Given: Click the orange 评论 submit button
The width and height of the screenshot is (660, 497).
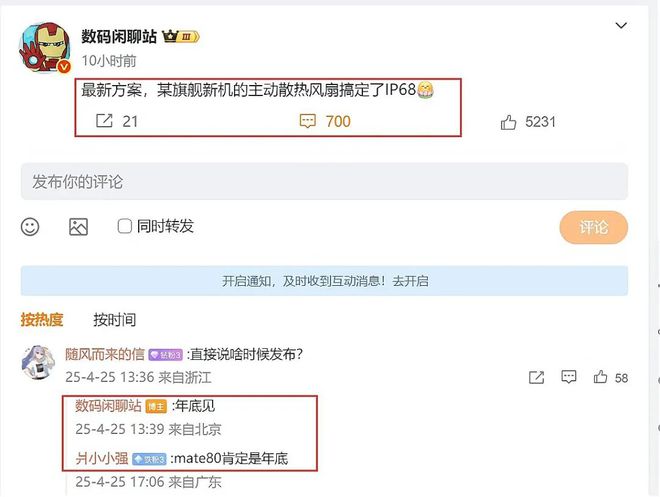Looking at the screenshot, I should click(593, 227).
